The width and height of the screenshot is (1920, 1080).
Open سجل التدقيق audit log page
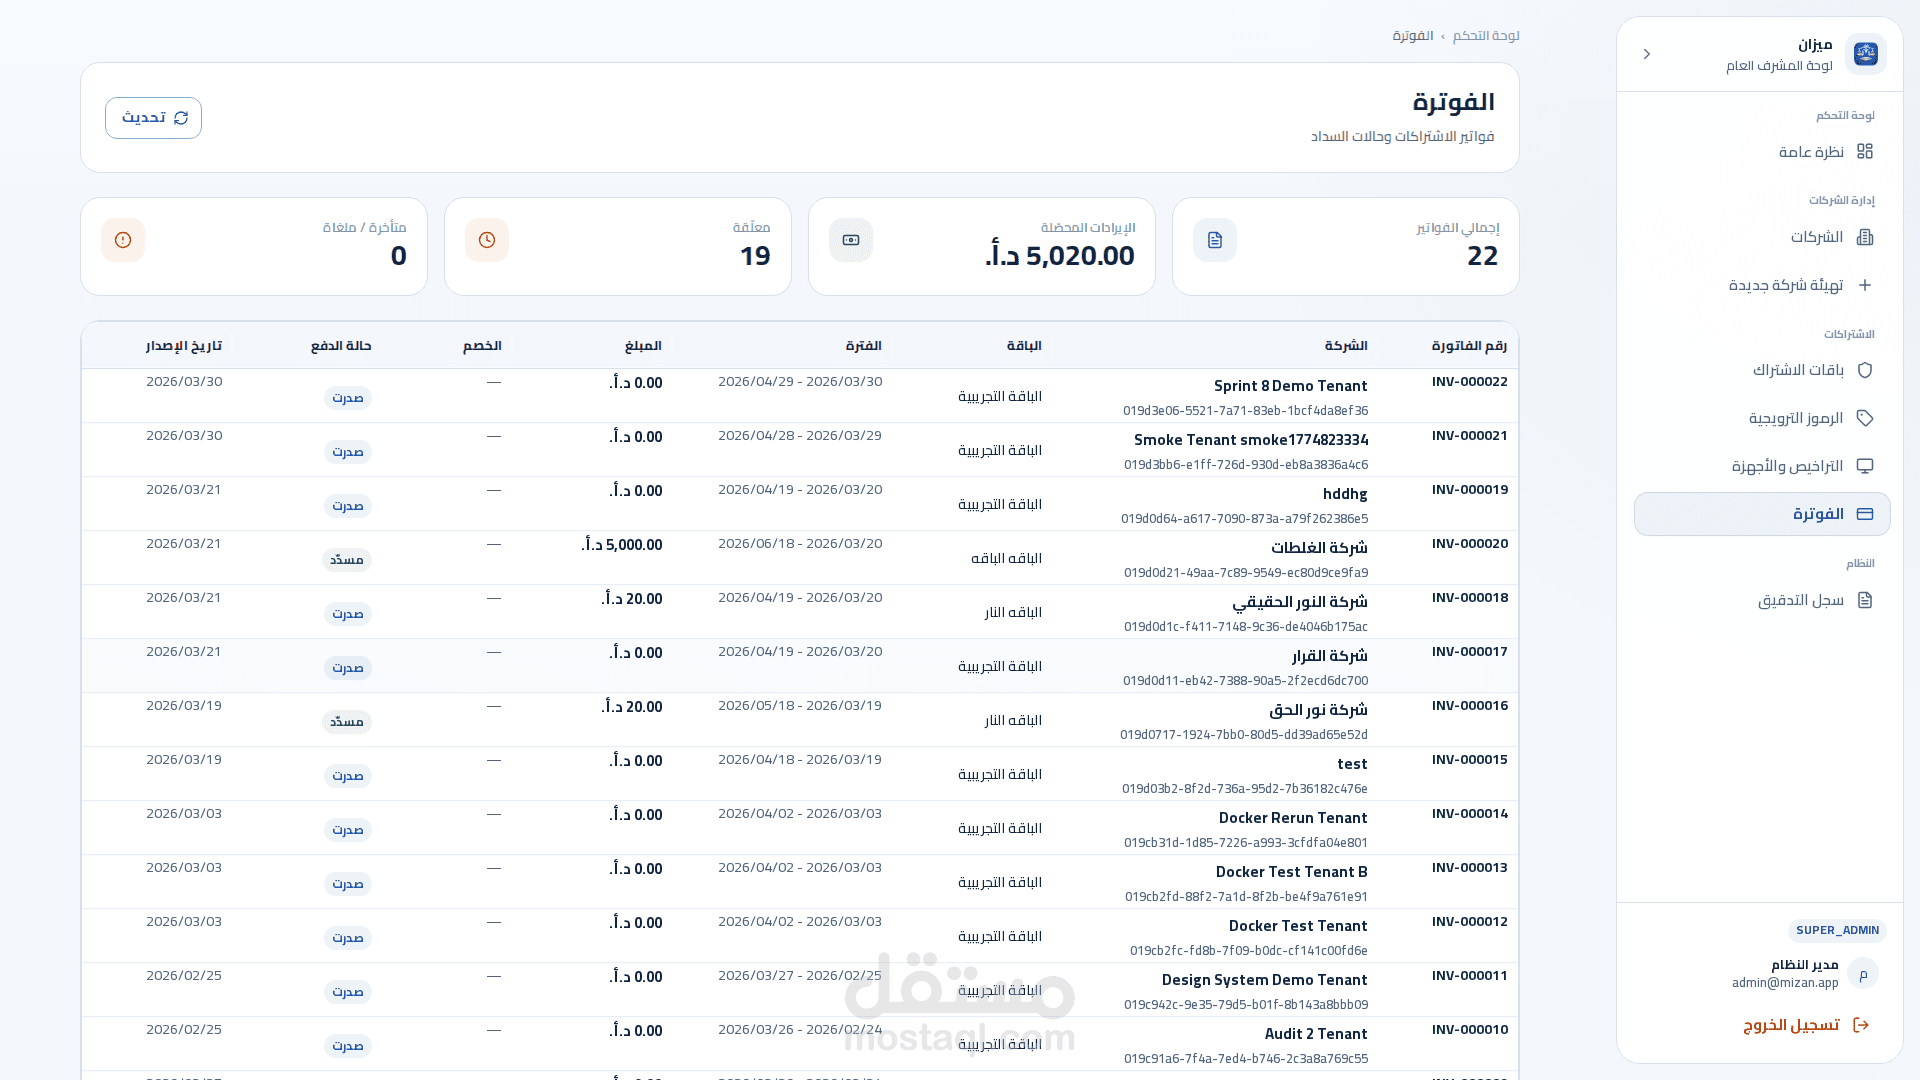1800,600
